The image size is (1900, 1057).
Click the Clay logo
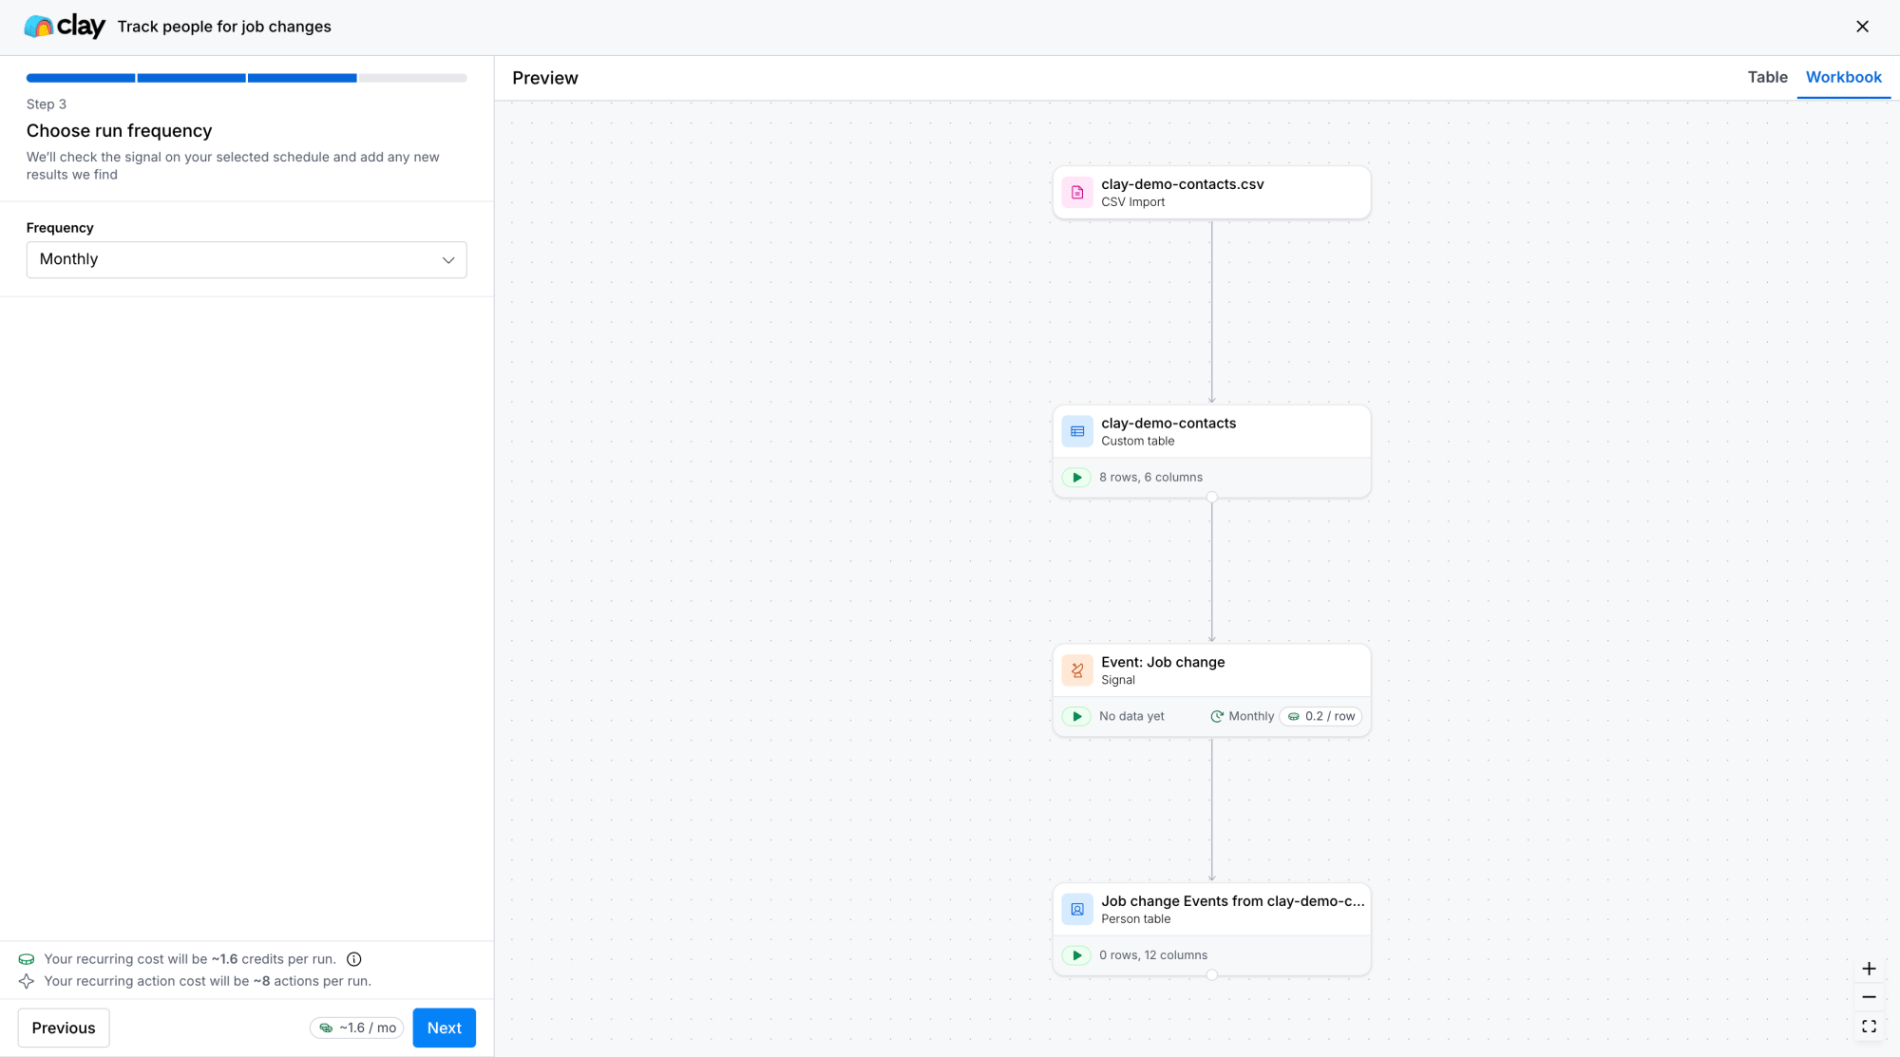tap(64, 27)
